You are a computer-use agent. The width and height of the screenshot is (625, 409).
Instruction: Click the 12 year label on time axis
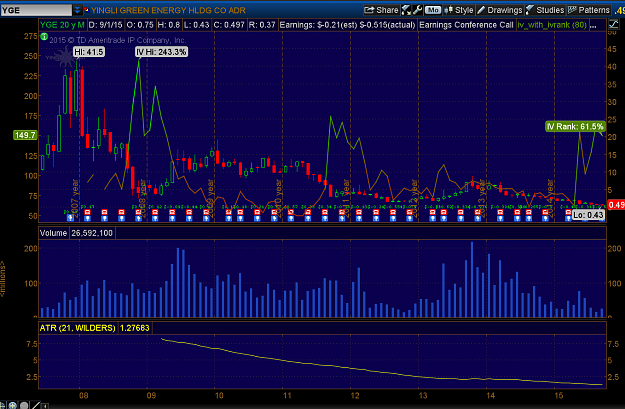pos(355,395)
